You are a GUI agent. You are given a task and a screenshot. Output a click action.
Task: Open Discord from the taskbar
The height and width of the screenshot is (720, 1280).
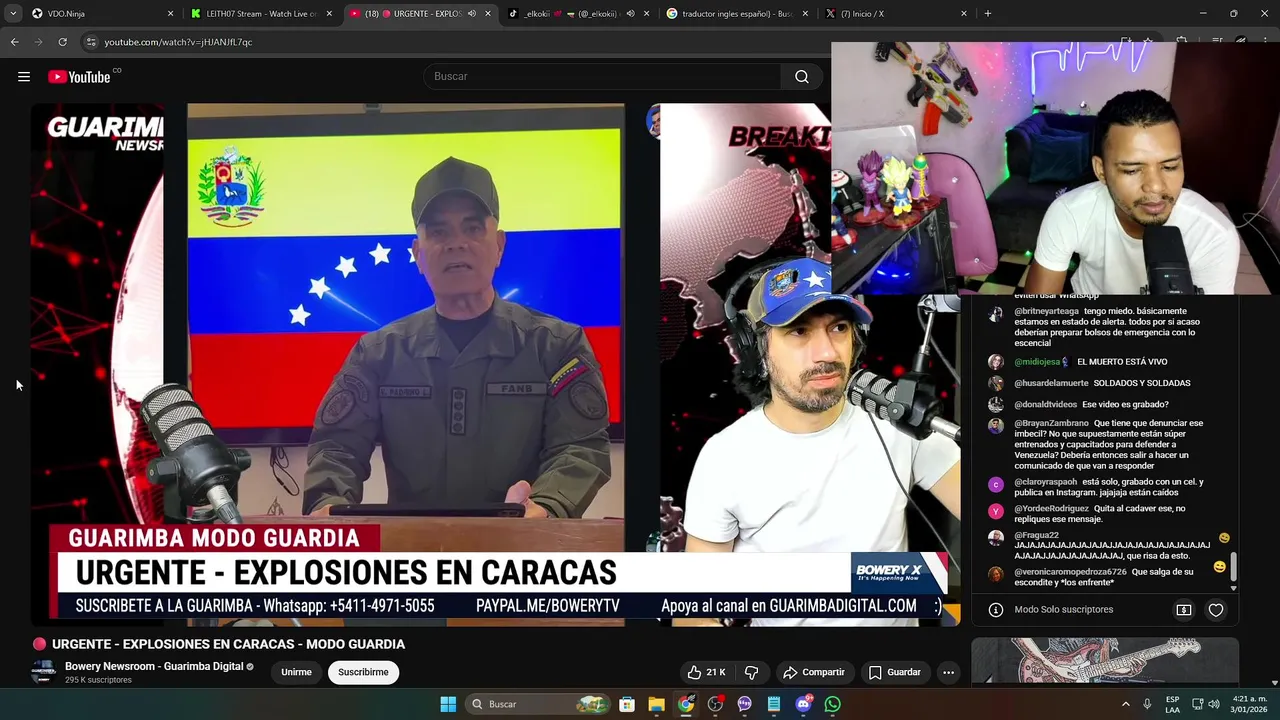[x=804, y=704]
